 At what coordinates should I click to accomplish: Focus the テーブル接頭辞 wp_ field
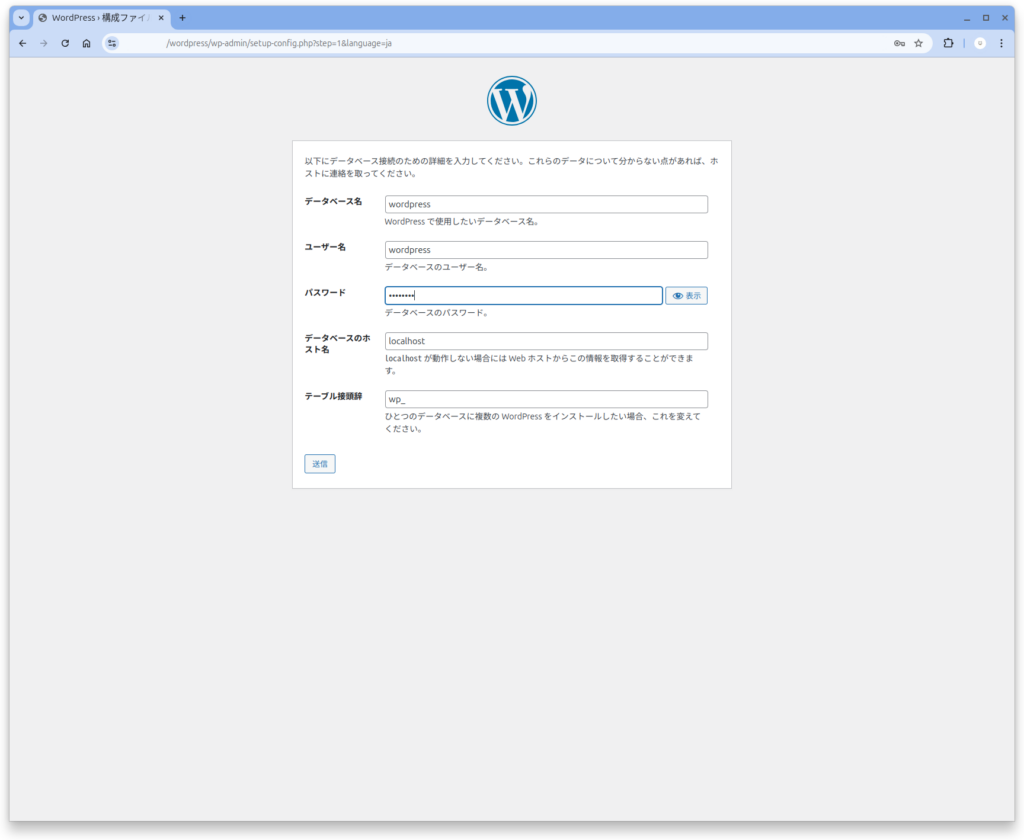point(546,399)
